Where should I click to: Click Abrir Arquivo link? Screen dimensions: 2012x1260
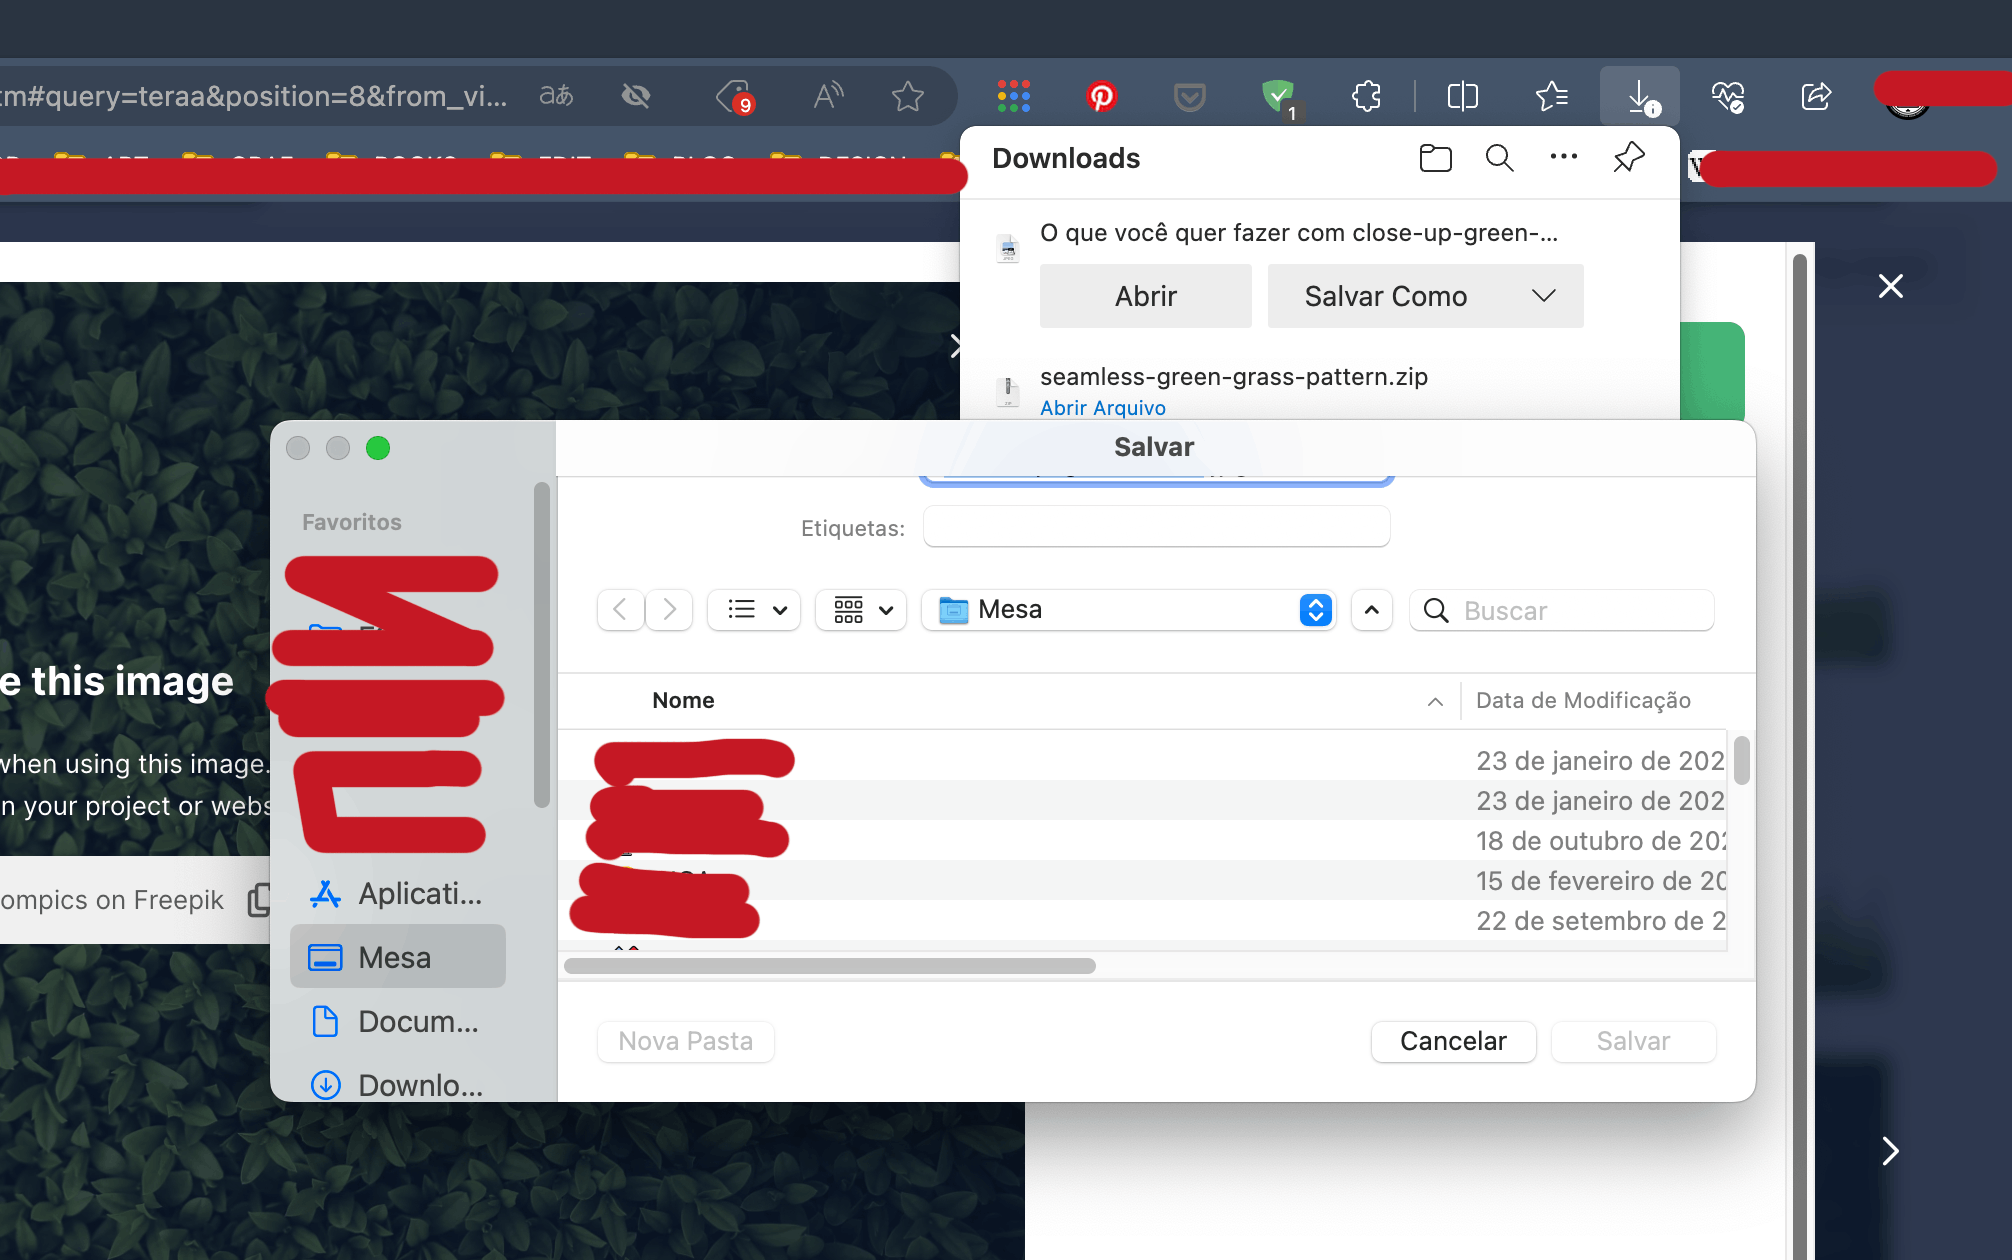(1102, 408)
